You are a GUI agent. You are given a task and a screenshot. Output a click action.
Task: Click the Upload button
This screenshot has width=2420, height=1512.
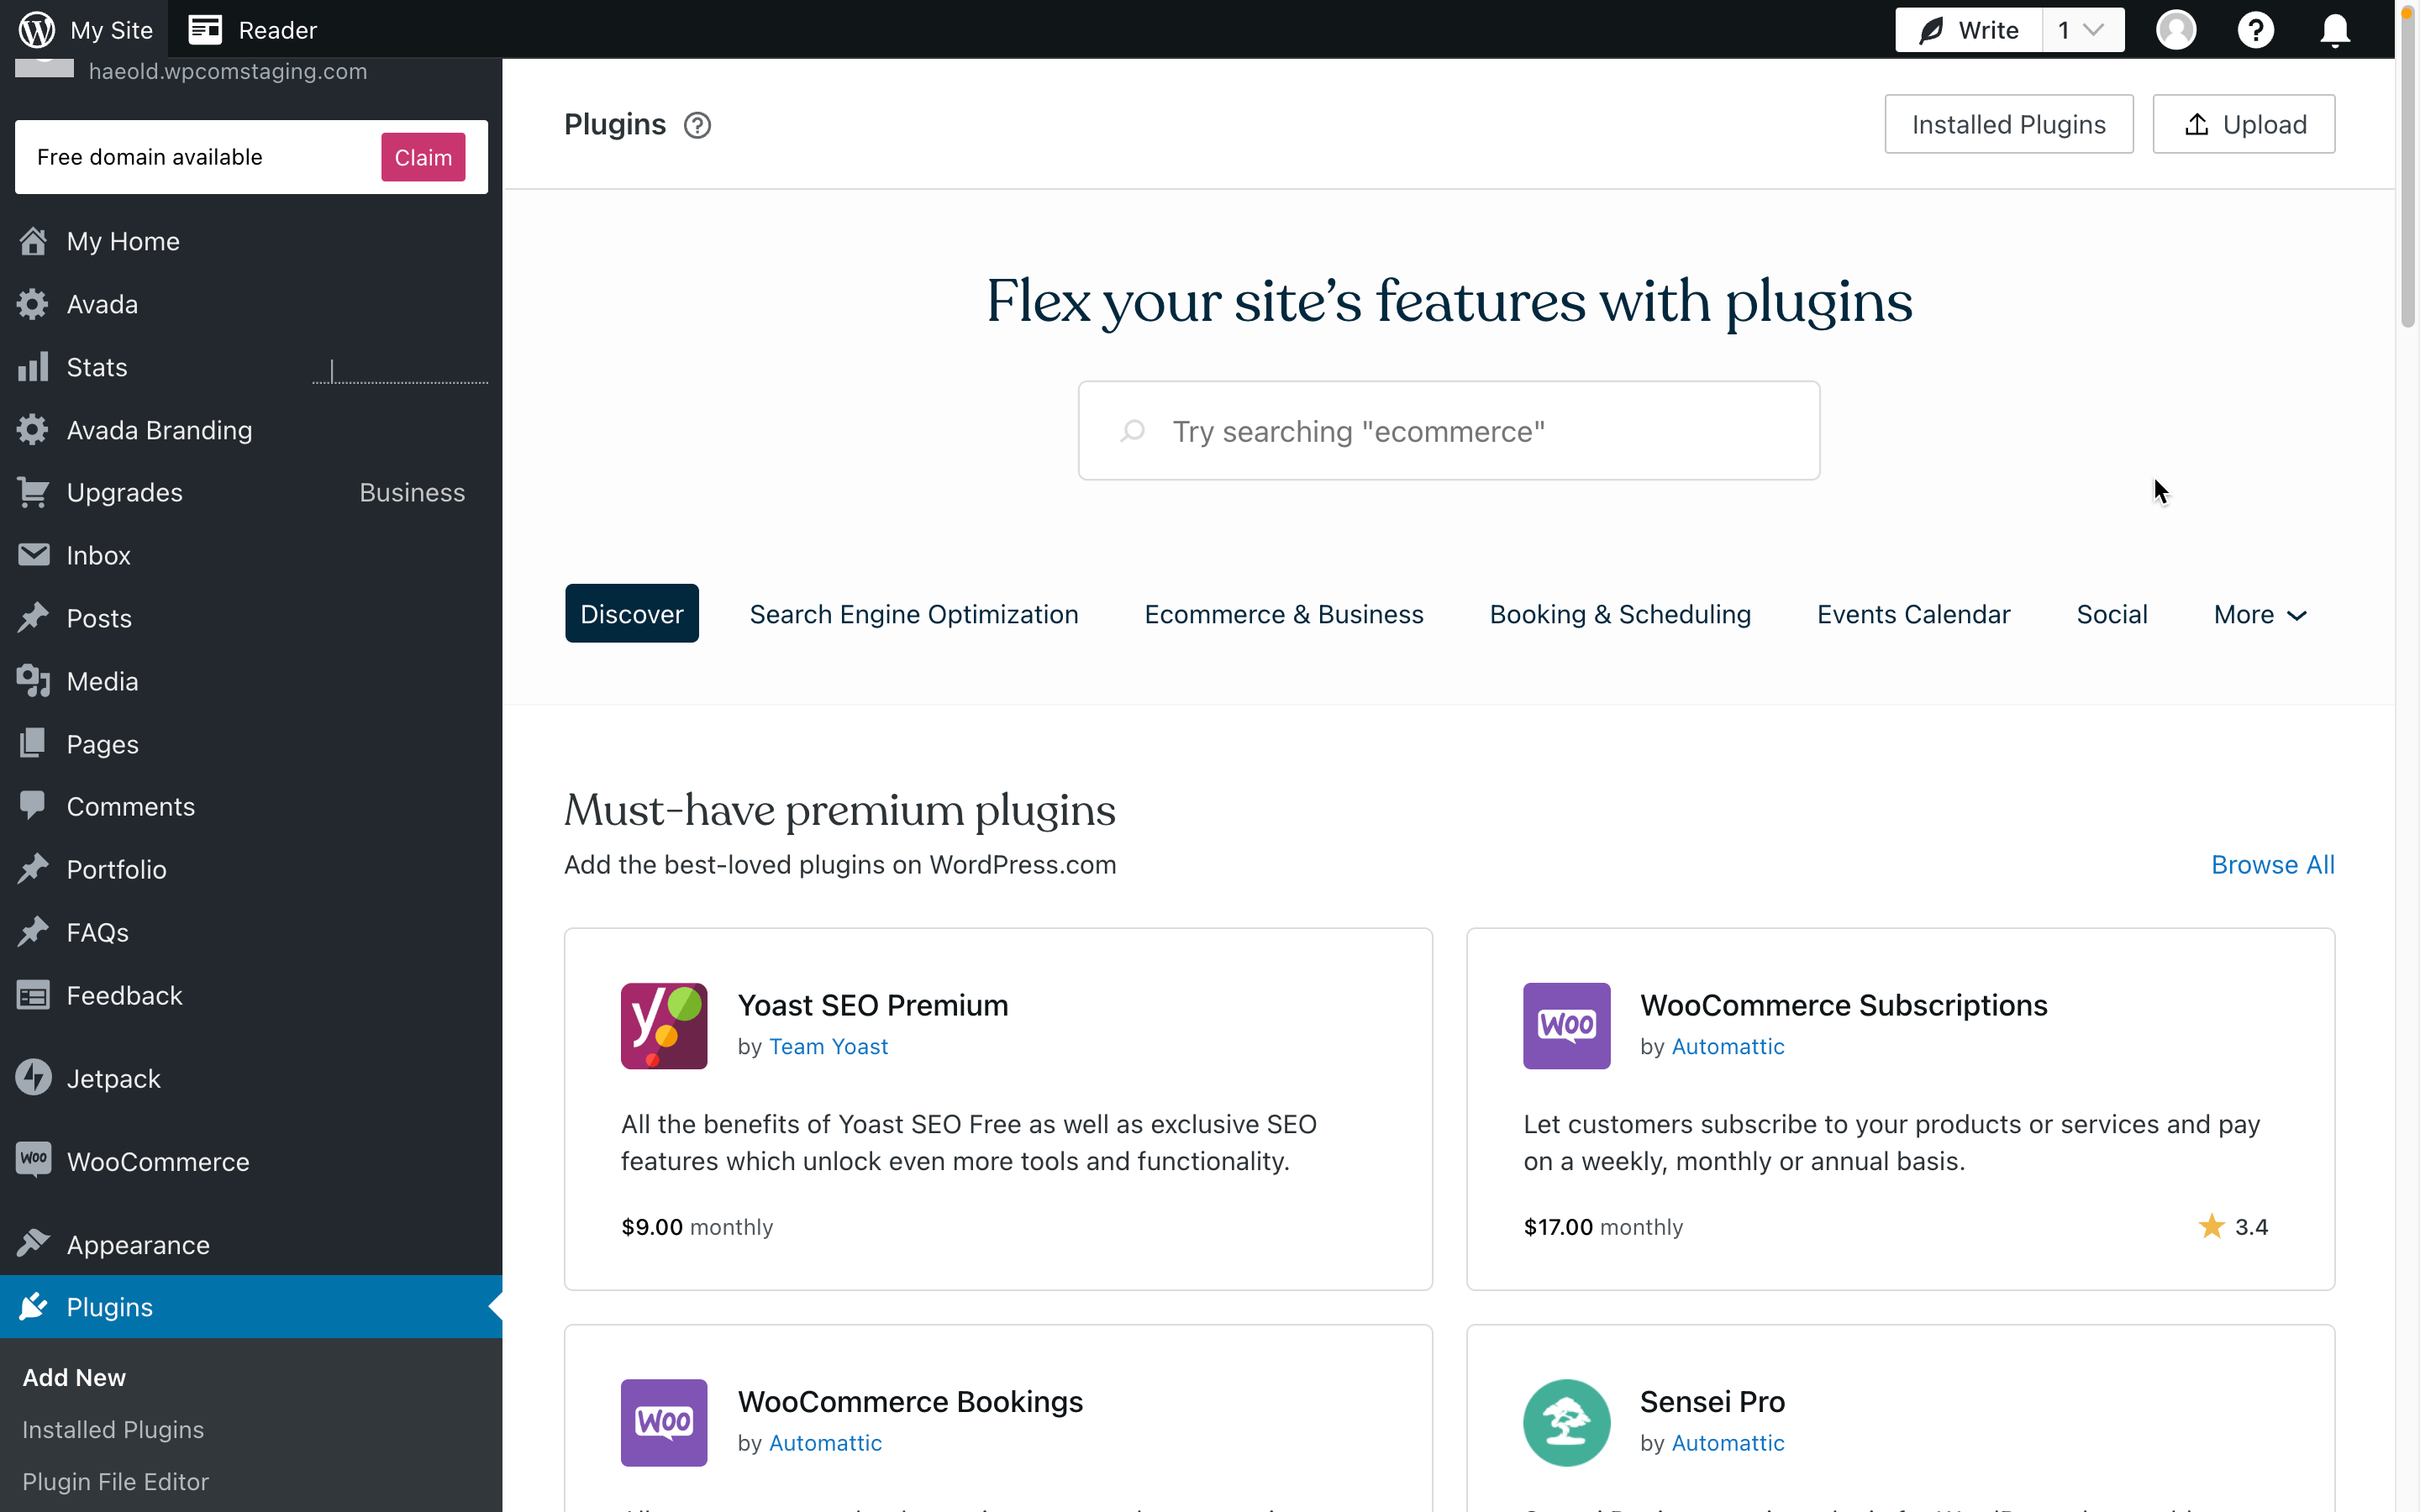(2244, 124)
